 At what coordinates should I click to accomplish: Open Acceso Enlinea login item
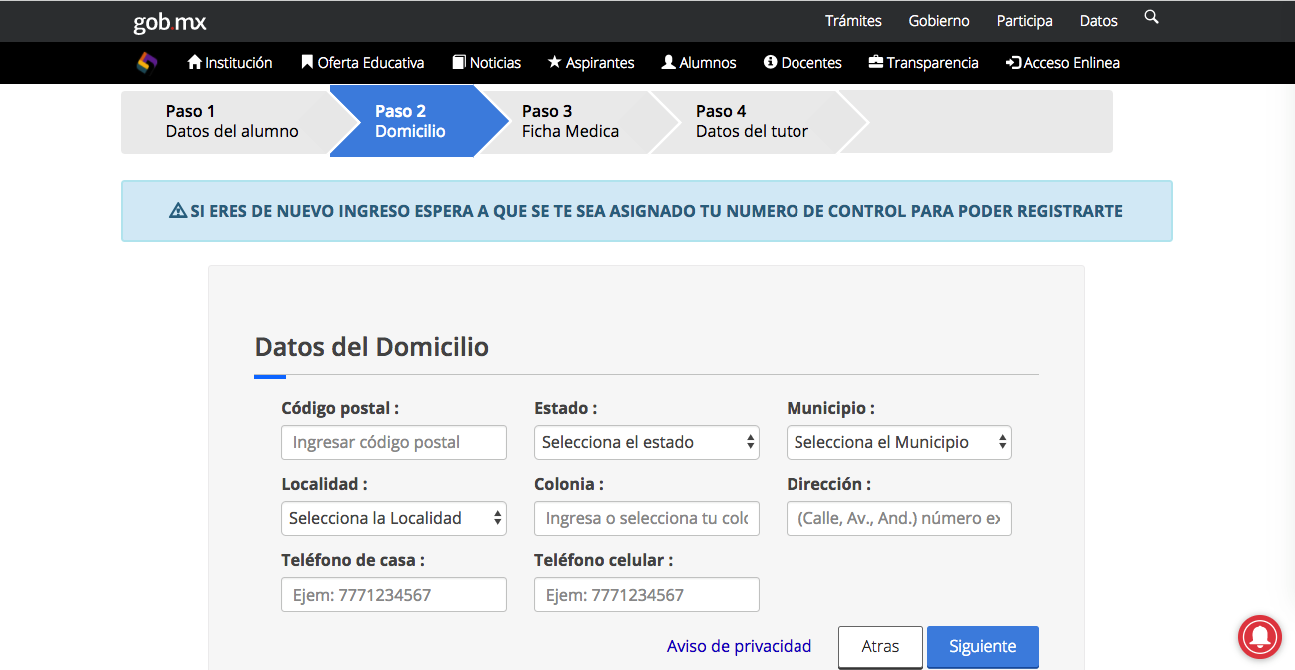[x=1063, y=63]
